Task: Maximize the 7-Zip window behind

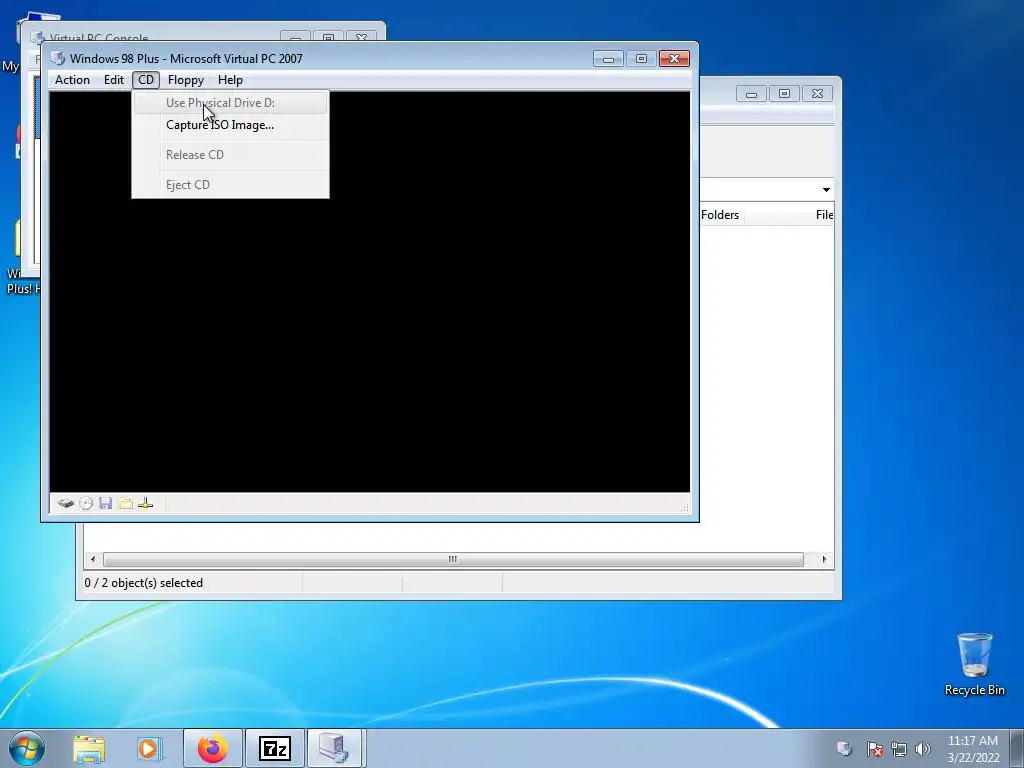Action: click(784, 94)
